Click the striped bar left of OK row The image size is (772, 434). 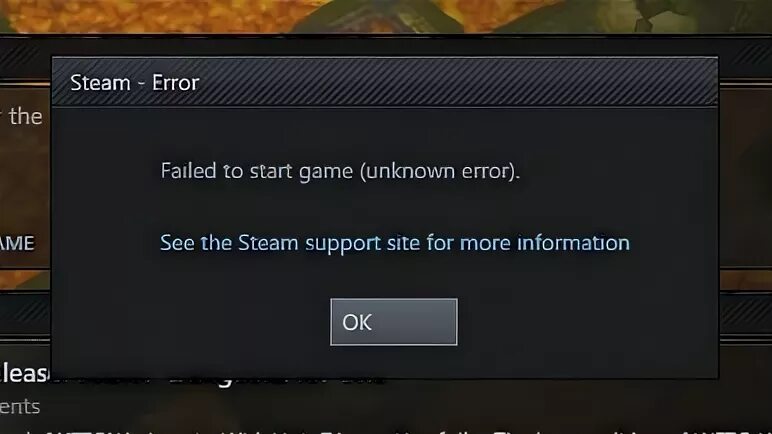(x=25, y=315)
